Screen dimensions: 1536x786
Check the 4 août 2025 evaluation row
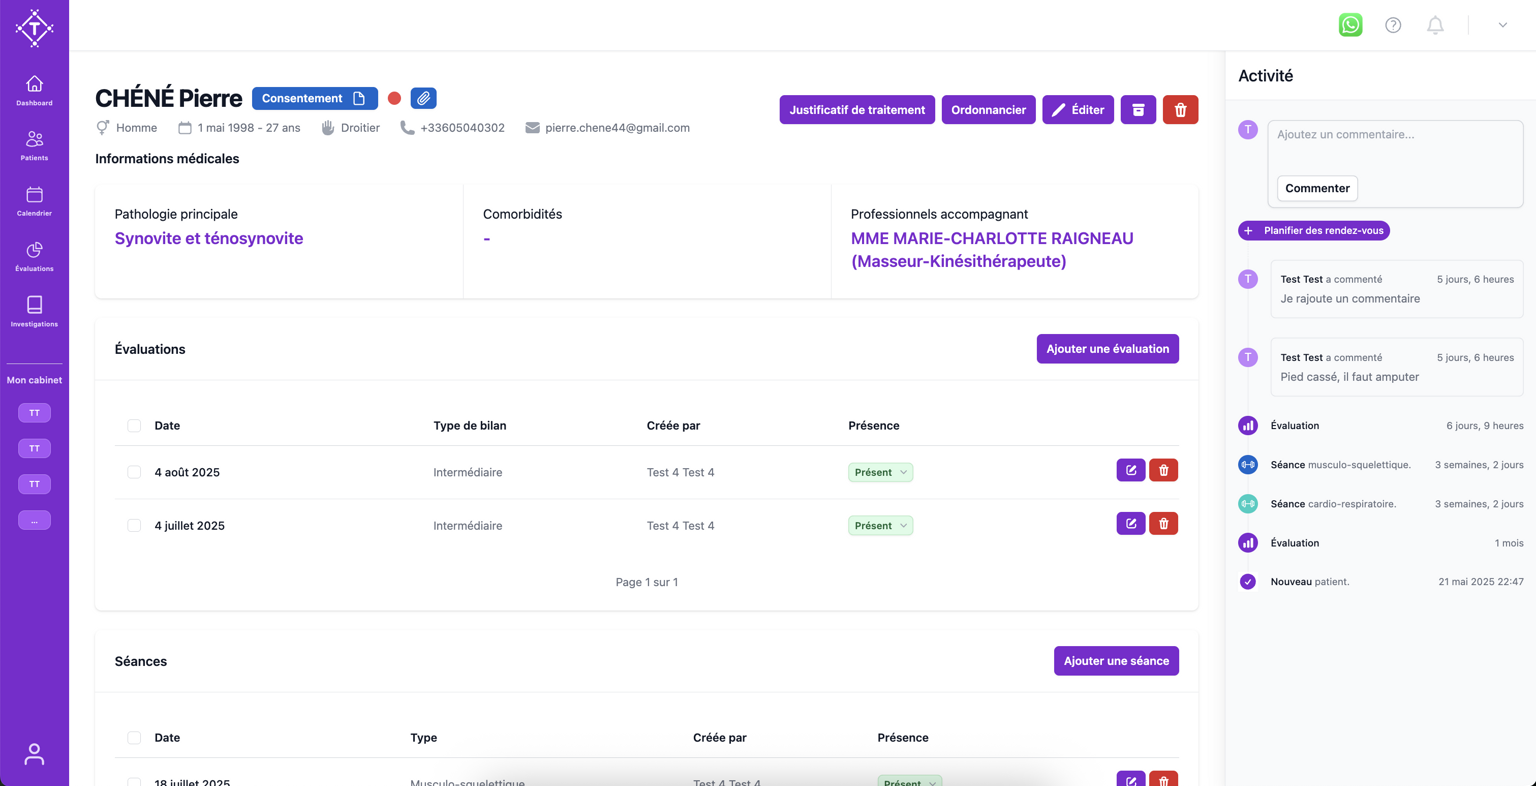(134, 472)
